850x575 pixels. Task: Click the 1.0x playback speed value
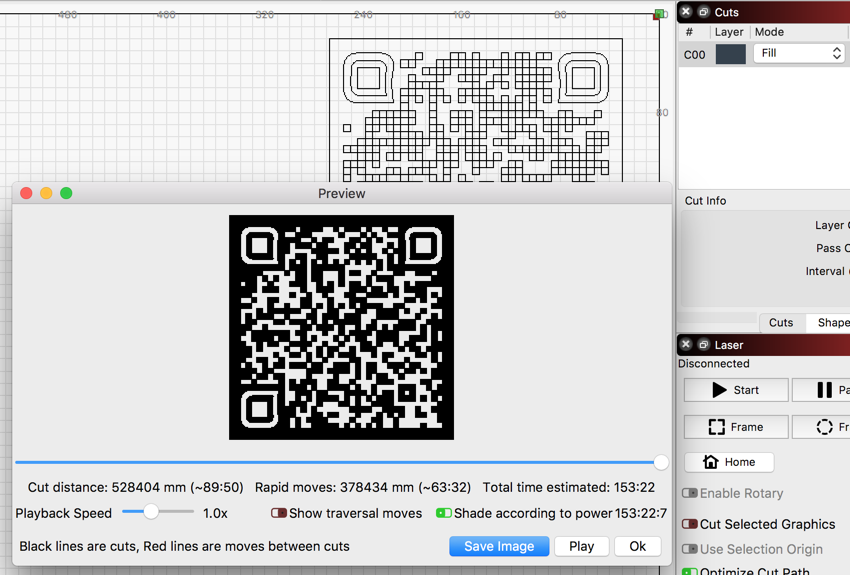click(x=215, y=513)
